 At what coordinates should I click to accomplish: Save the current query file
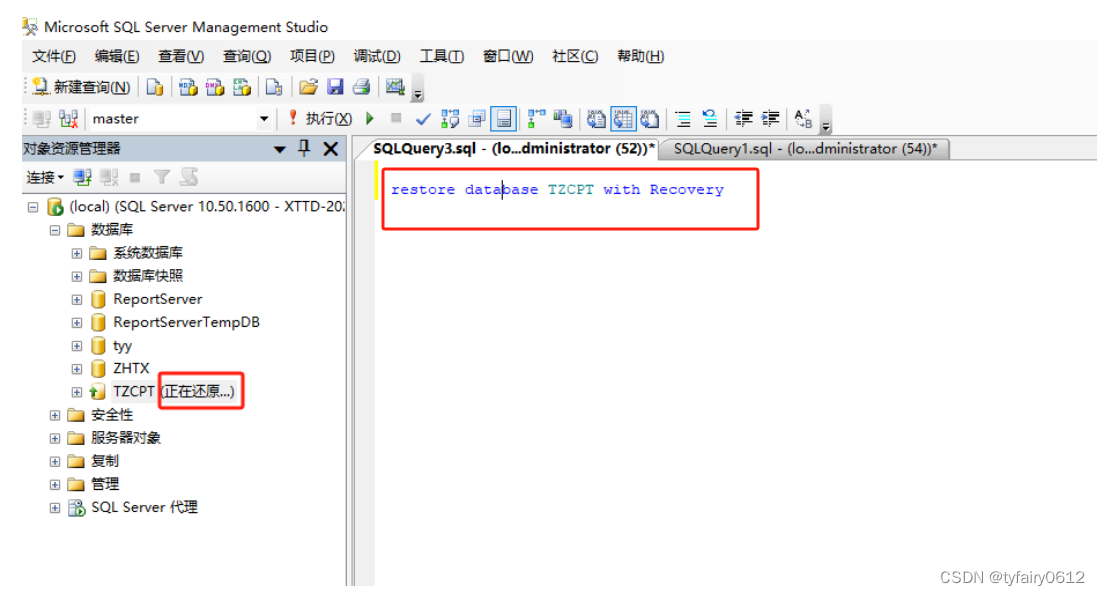point(334,87)
